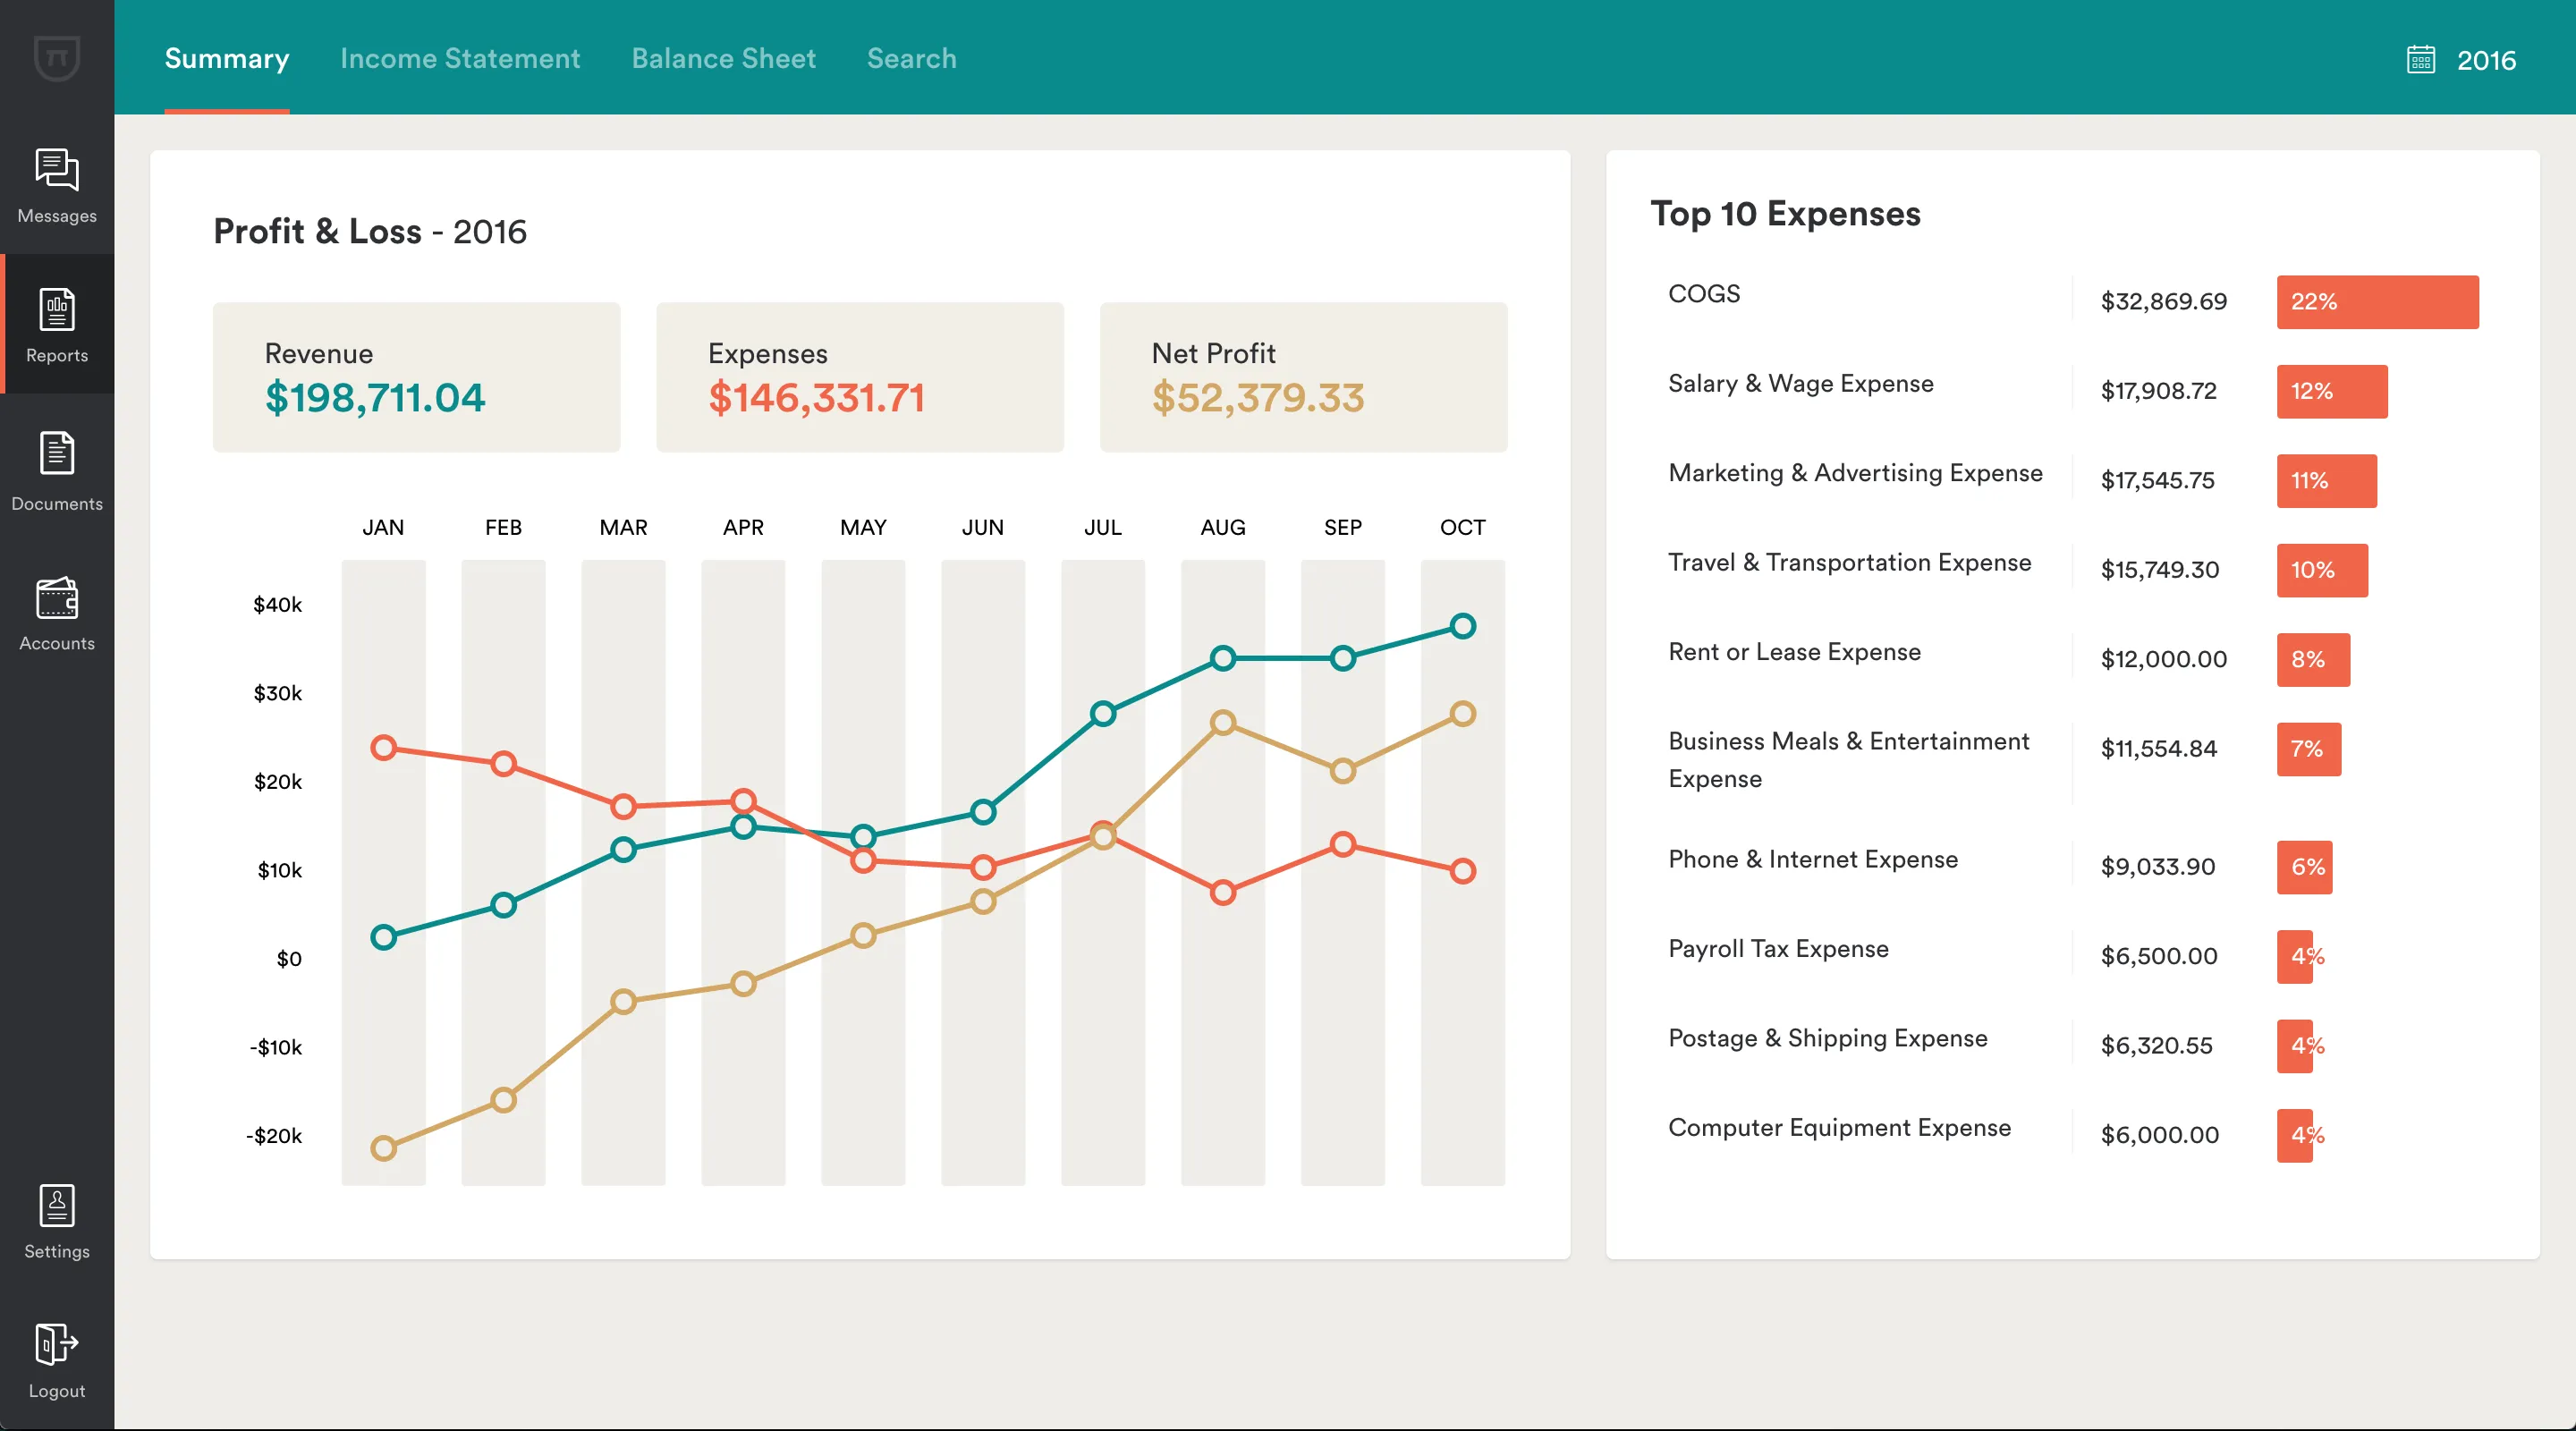The height and width of the screenshot is (1431, 2576).
Task: Open the Messages sidebar icon
Action: click(x=57, y=170)
